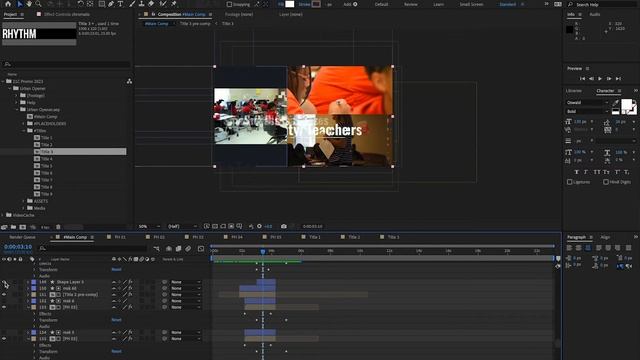
Task: Select the Zoom magnifier tool
Action: (x=38, y=4)
